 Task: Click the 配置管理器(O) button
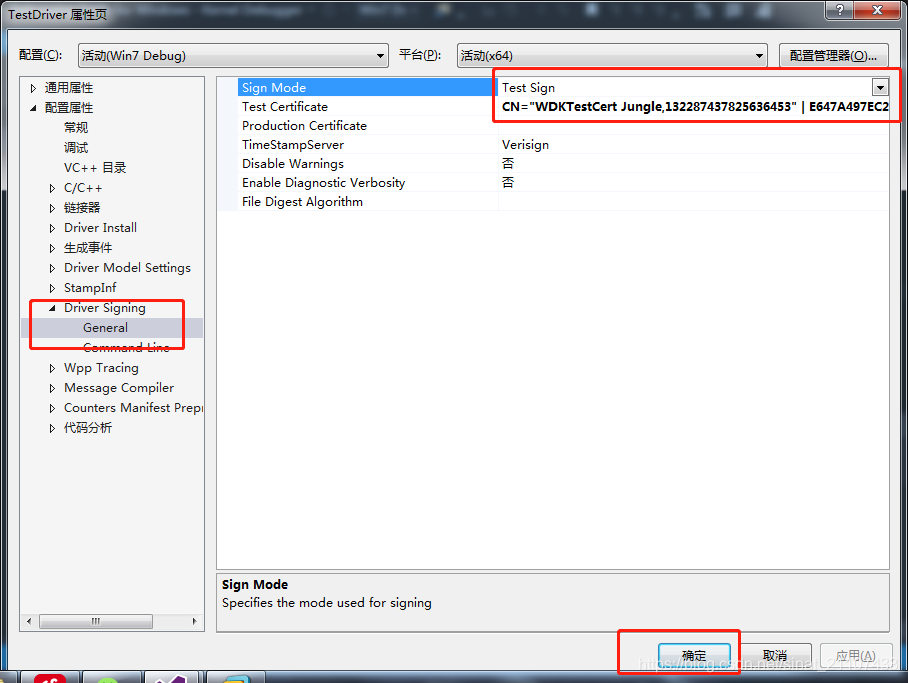(834, 55)
